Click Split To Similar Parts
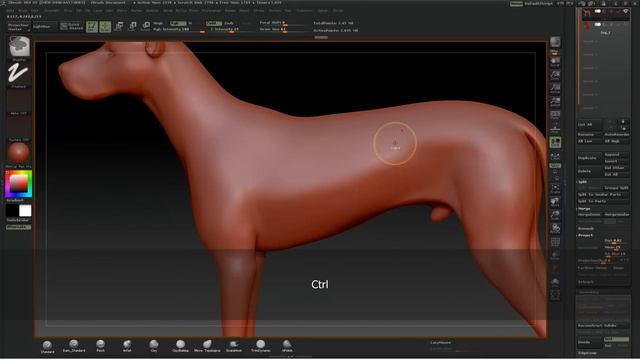640x360 pixels. pyautogui.click(x=603, y=195)
